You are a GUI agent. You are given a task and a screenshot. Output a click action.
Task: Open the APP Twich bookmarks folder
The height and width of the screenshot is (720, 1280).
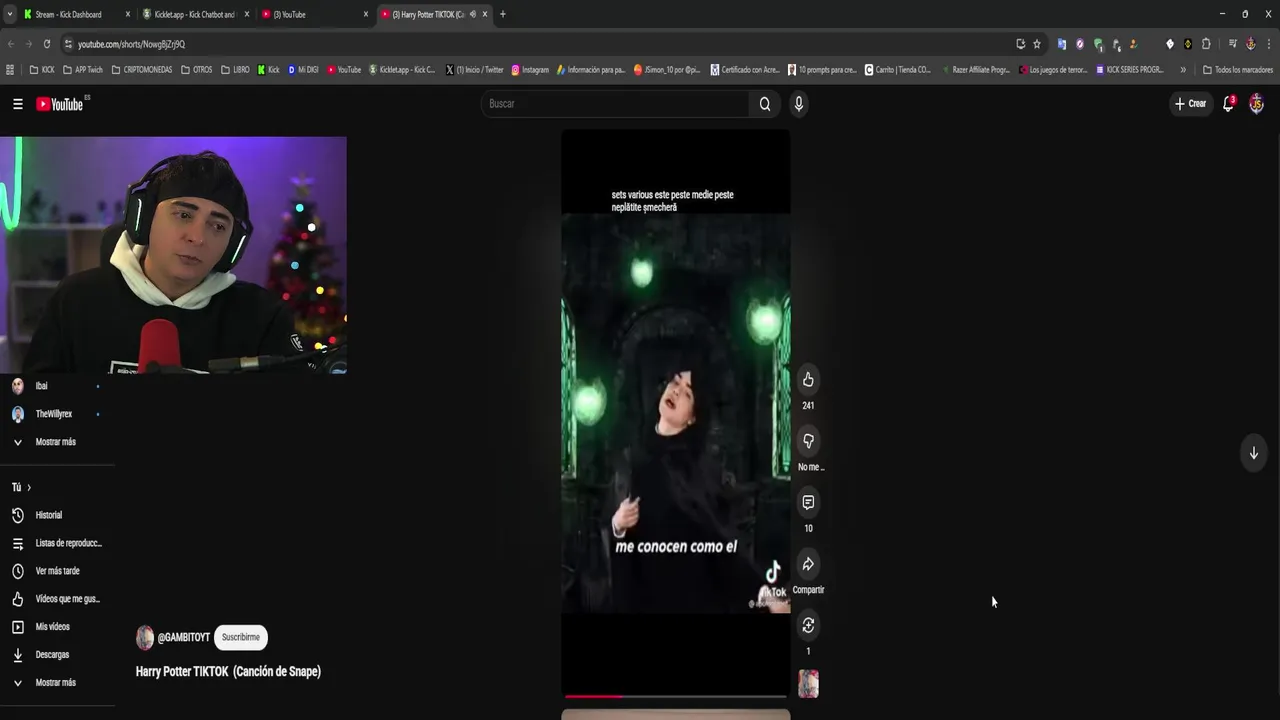pos(83,70)
